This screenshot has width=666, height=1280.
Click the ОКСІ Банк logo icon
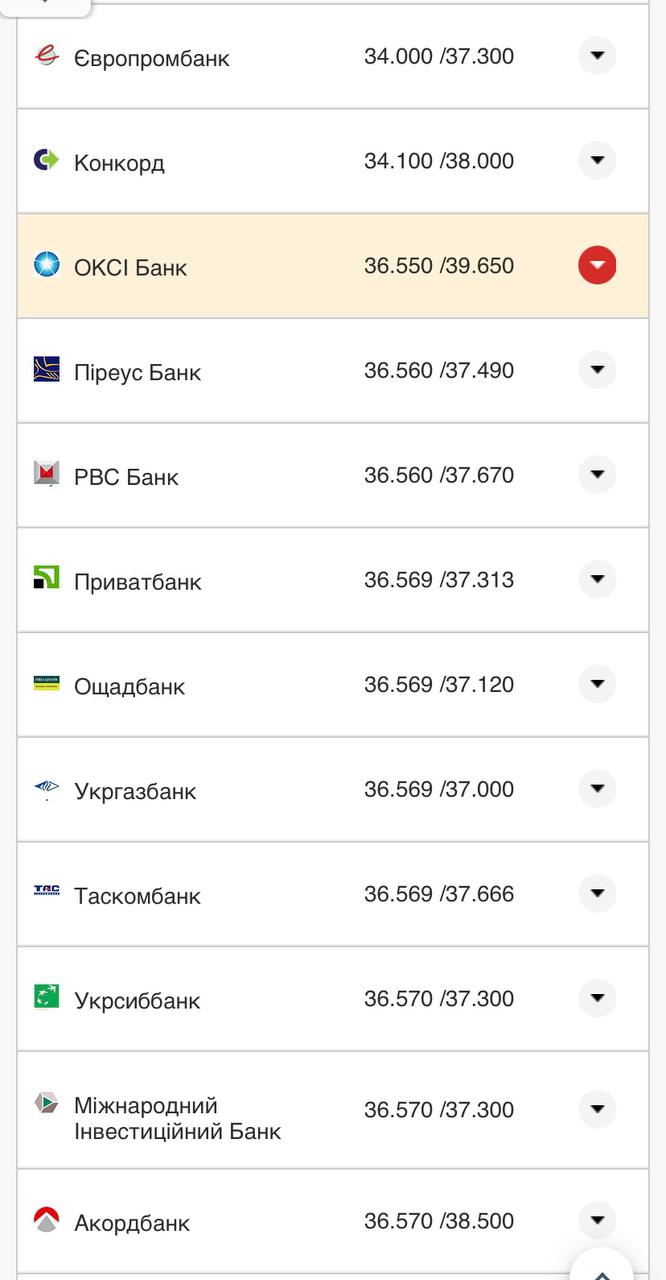pyautogui.click(x=47, y=265)
